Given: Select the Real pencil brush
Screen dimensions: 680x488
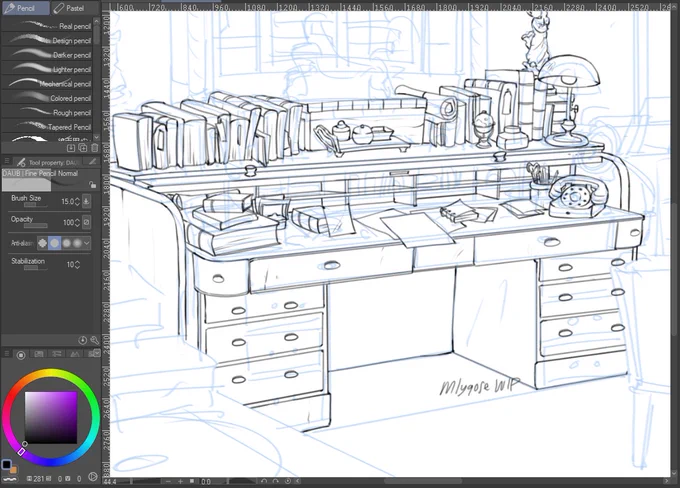Looking at the screenshot, I should pyautogui.click(x=47, y=26).
